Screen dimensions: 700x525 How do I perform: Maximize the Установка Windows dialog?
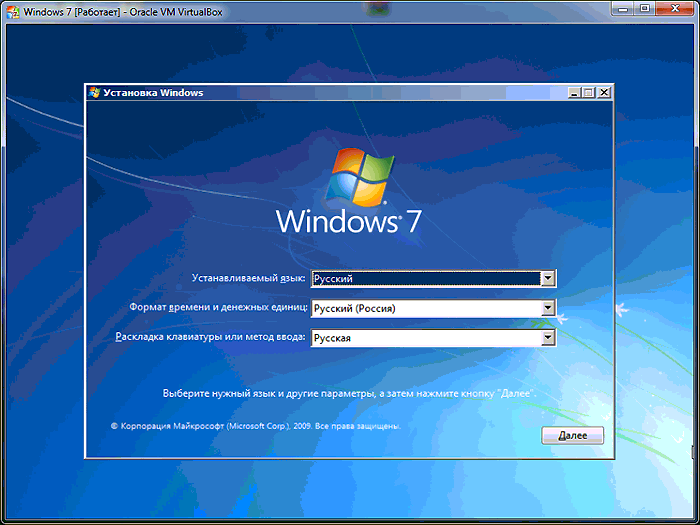pos(589,93)
